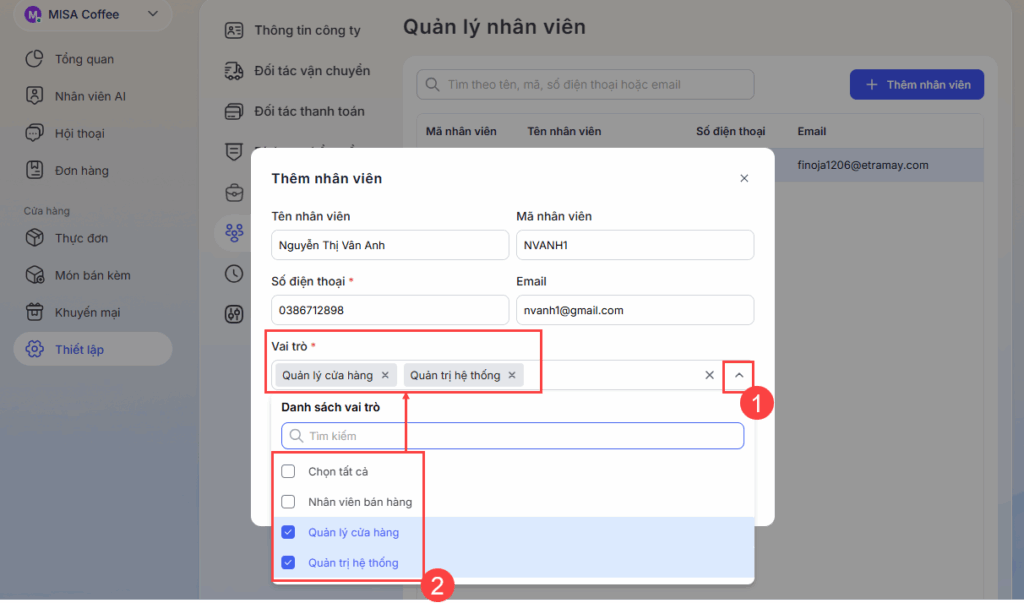The width and height of the screenshot is (1024, 603).
Task: Remove the Quản trị hệ thống role tag
Action: (x=512, y=375)
